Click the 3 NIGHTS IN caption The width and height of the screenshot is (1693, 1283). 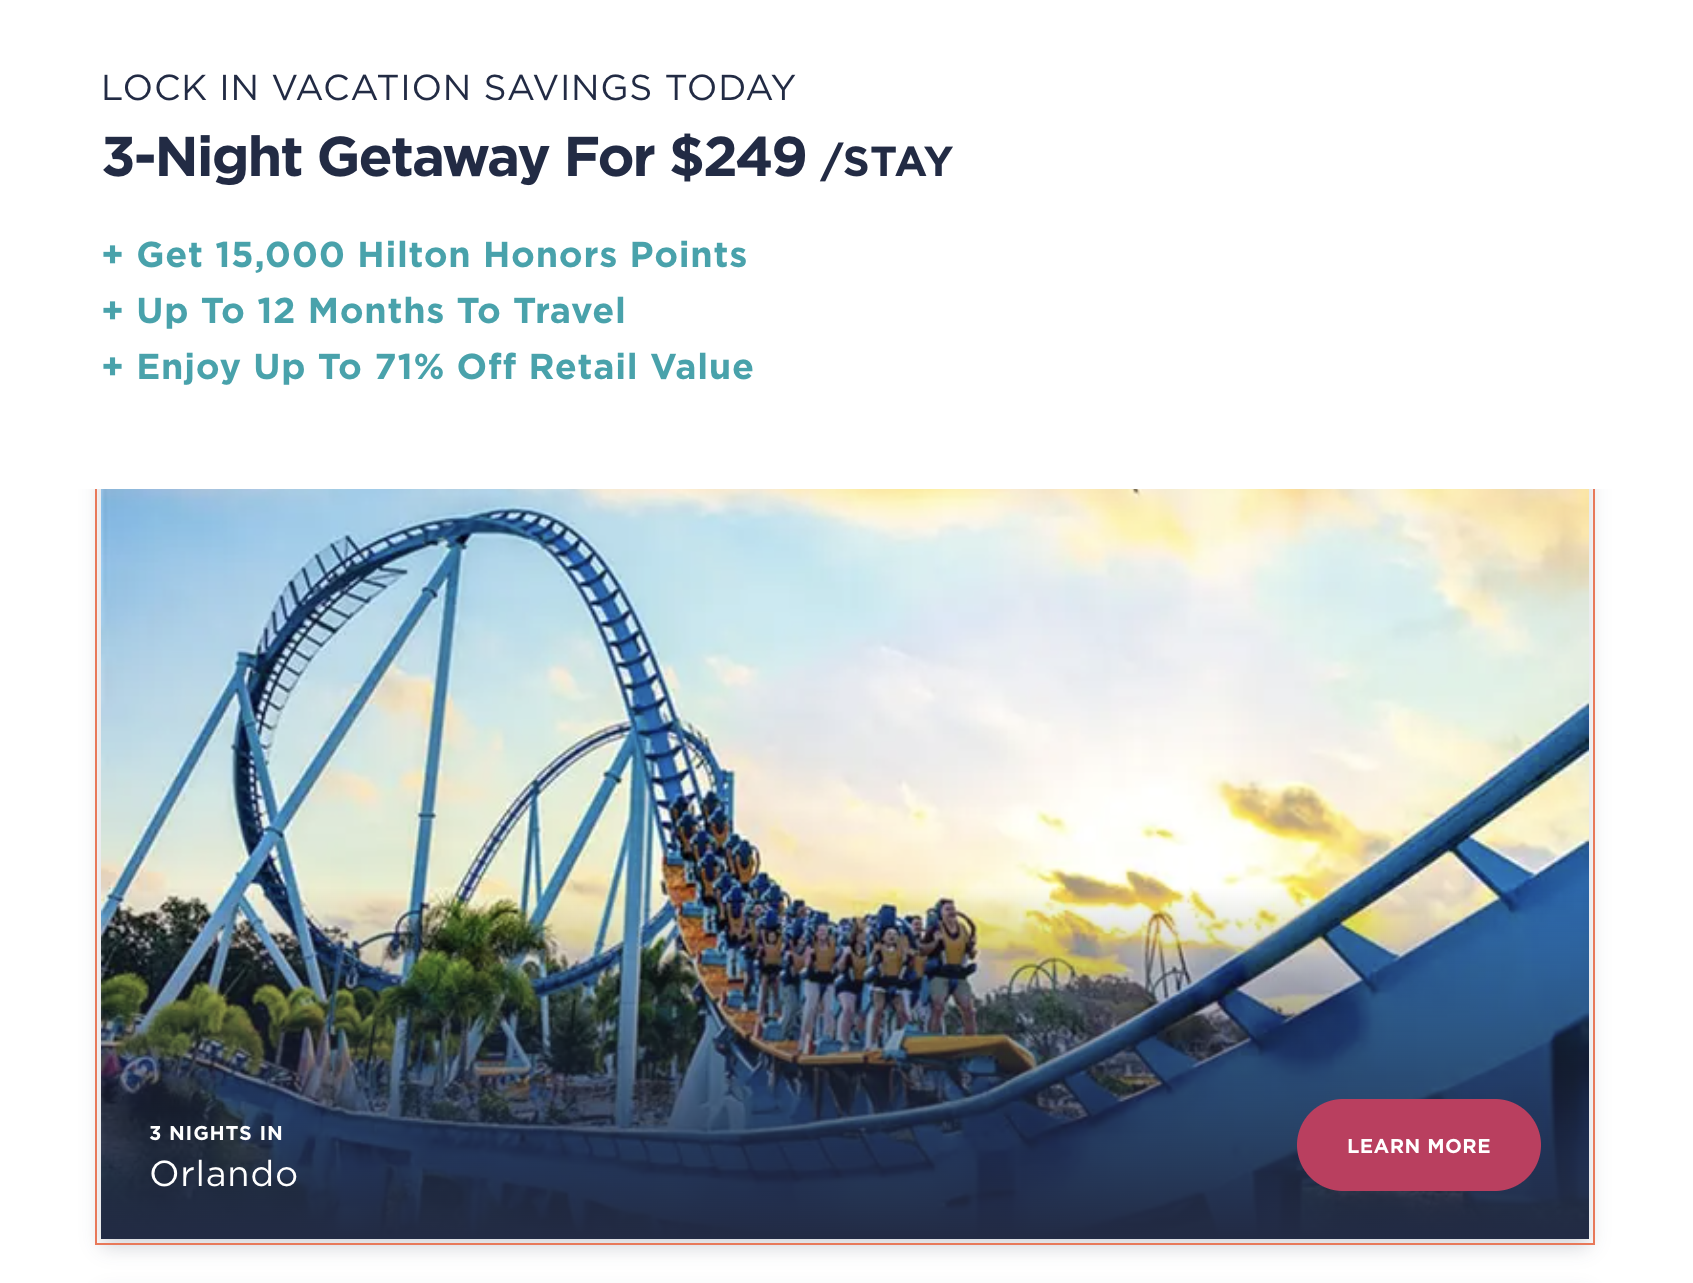pyautogui.click(x=216, y=1133)
